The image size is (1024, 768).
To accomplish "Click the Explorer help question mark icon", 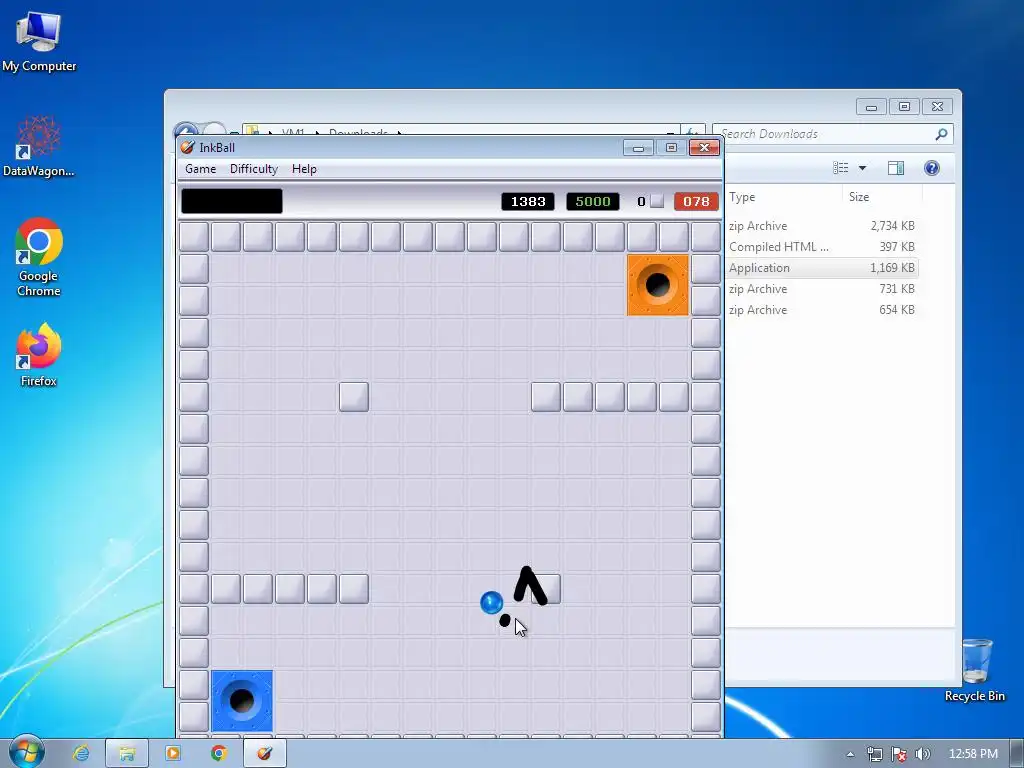I will click(931, 168).
